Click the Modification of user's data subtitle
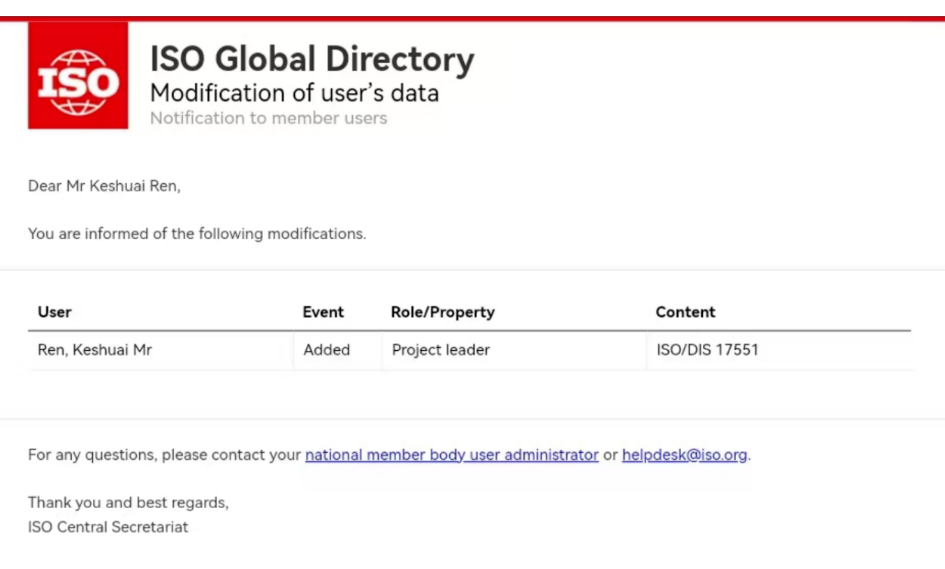945x569 pixels. point(294,93)
